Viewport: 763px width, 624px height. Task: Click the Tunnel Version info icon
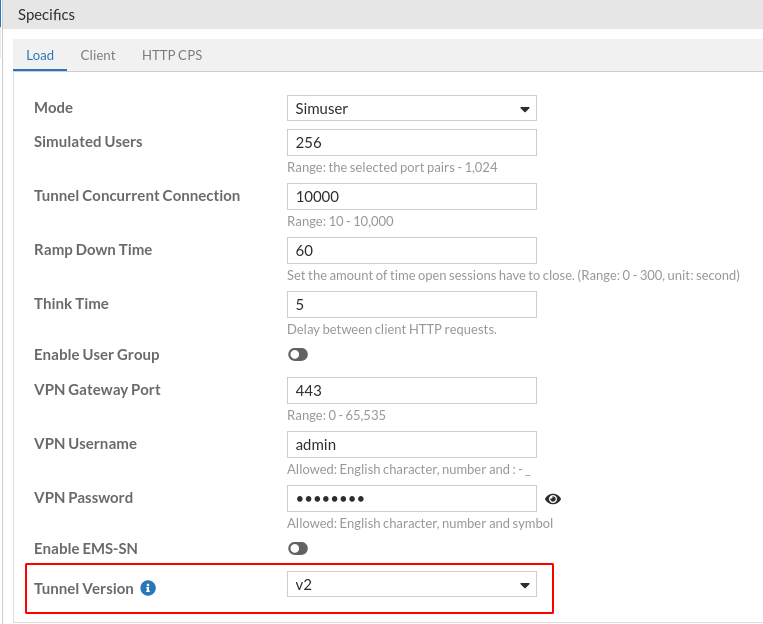coord(148,588)
